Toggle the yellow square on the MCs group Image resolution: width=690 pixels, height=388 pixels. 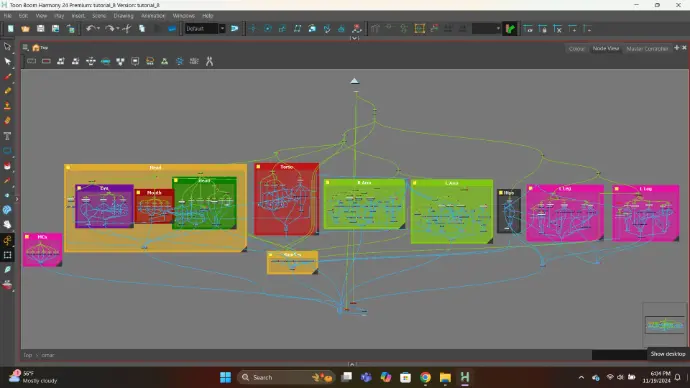(27, 237)
